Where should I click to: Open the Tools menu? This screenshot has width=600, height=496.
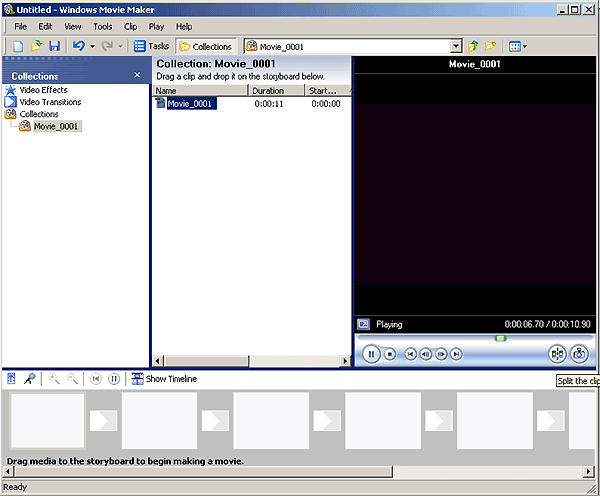[x=103, y=26]
